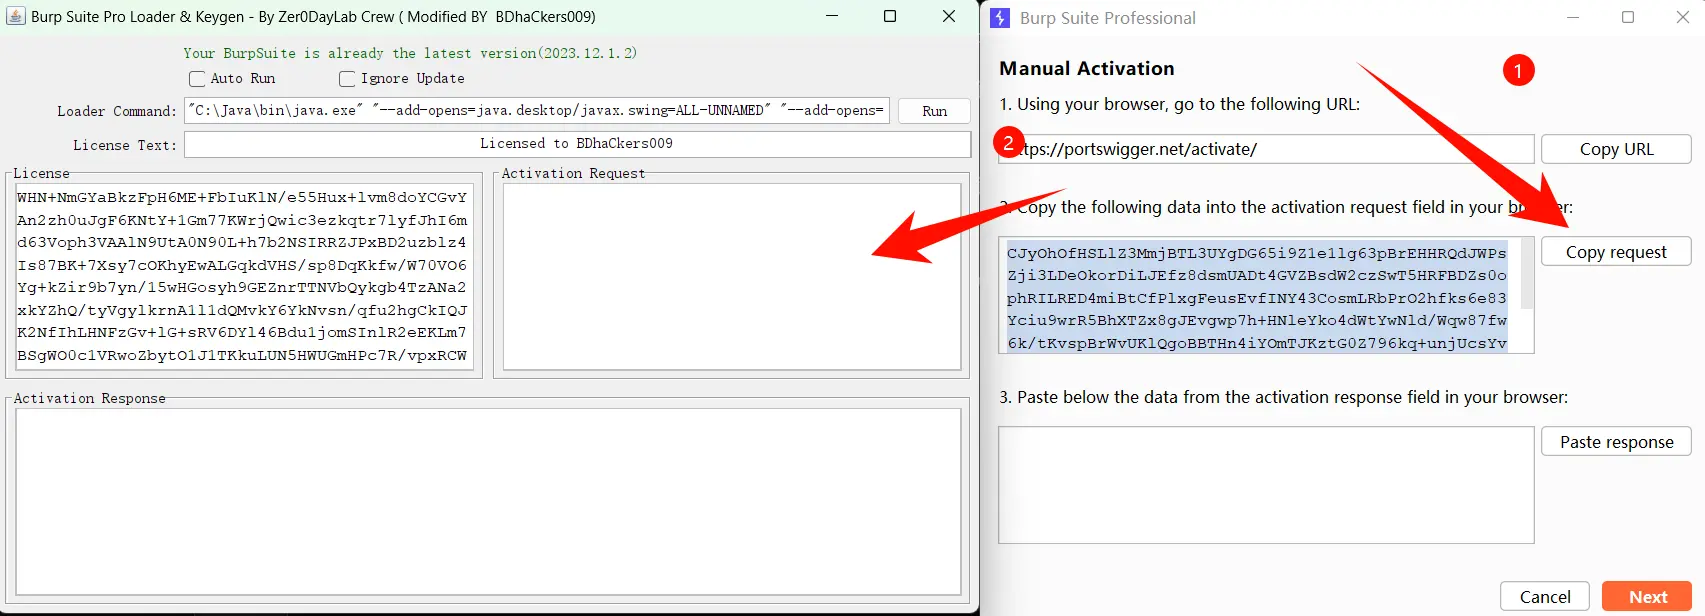
Task: Click the Paste response button
Action: (x=1615, y=442)
